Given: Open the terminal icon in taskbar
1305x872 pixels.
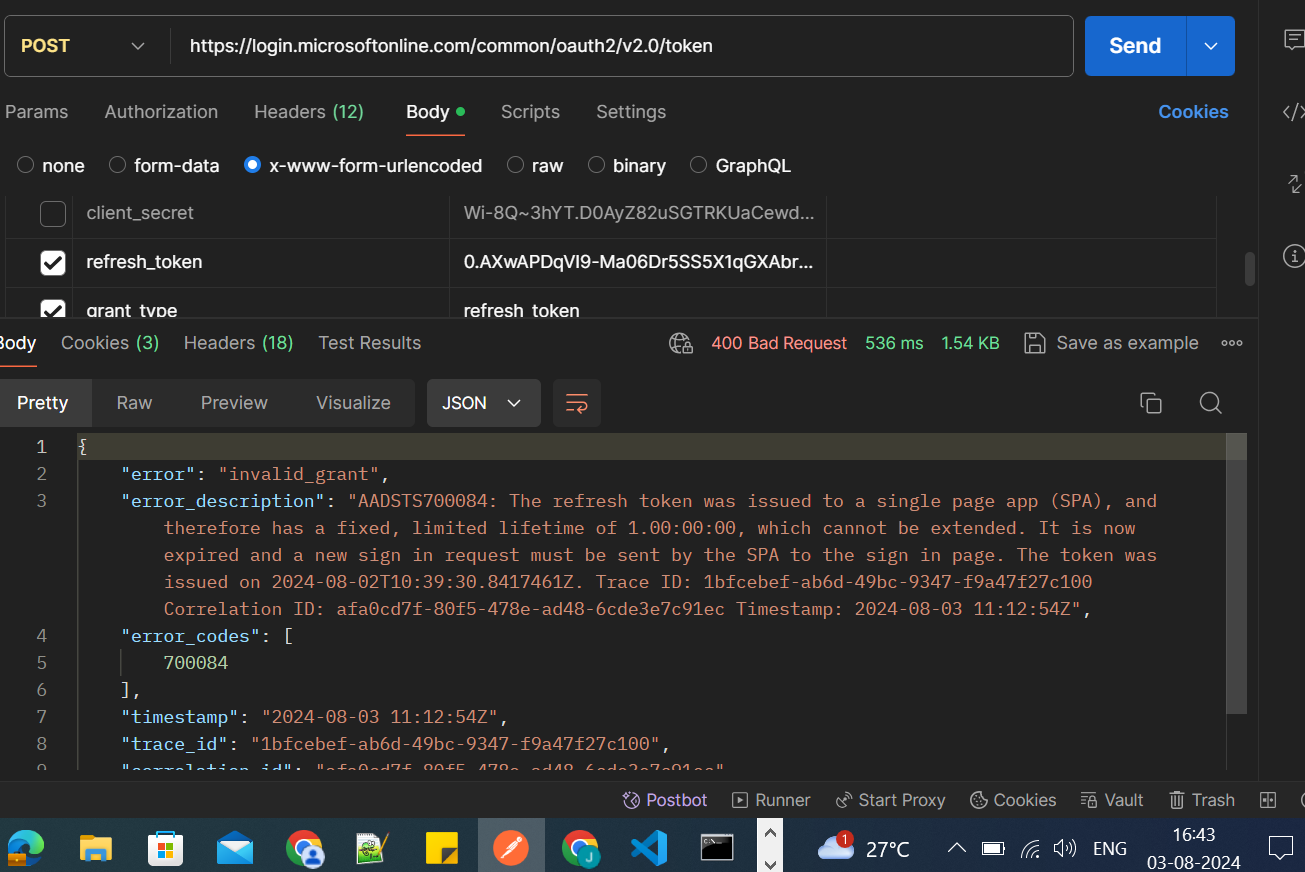Looking at the screenshot, I should 717,848.
